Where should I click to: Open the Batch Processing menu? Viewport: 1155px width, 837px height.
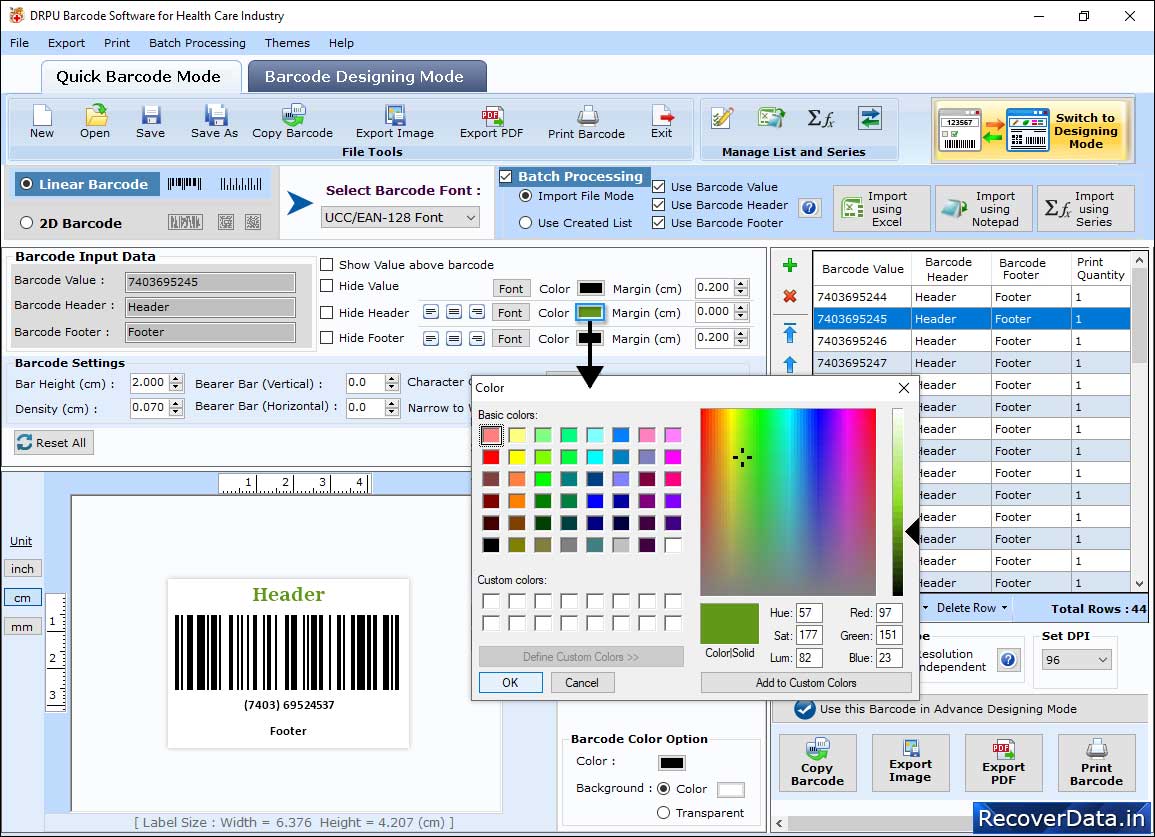197,43
